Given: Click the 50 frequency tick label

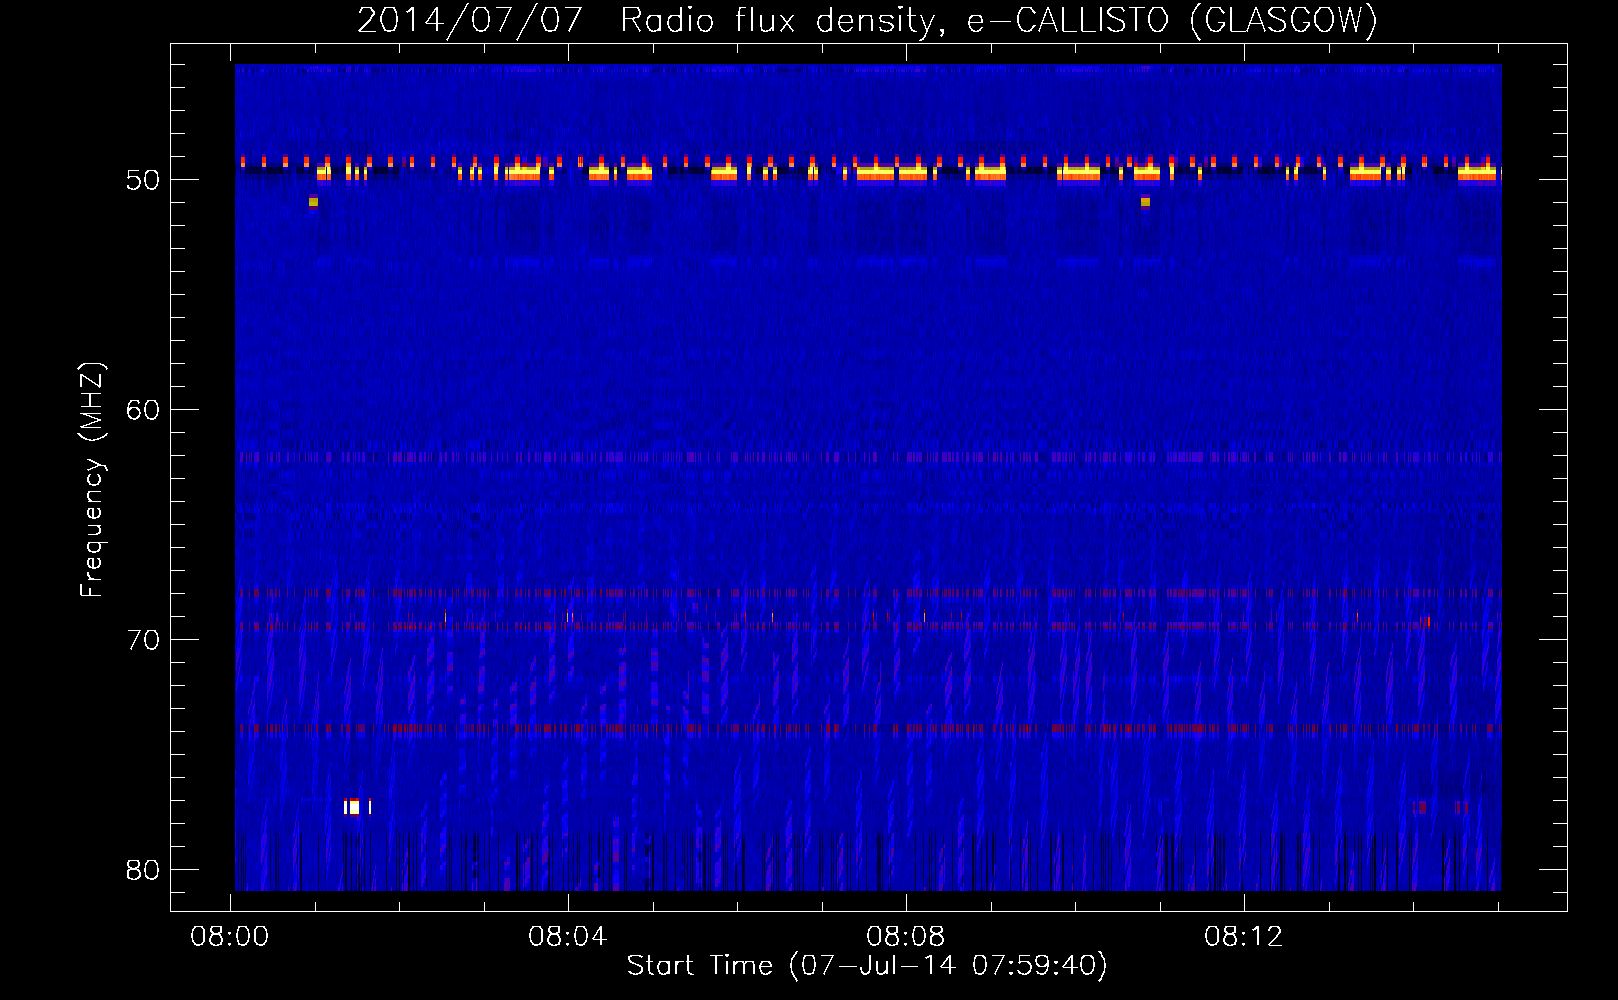Looking at the screenshot, I should coord(143,180).
